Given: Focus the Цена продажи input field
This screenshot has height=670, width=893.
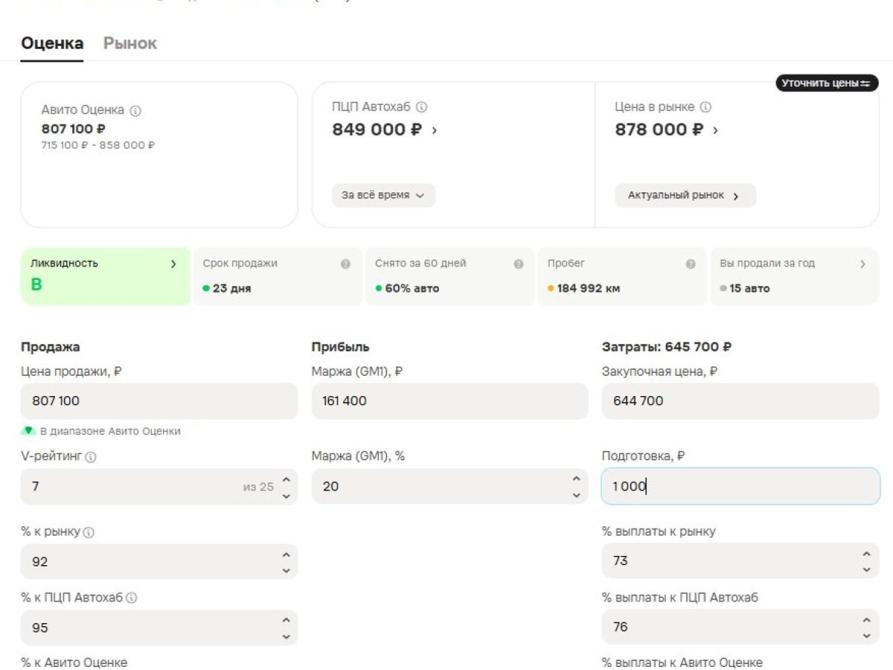Looking at the screenshot, I should [x=159, y=401].
